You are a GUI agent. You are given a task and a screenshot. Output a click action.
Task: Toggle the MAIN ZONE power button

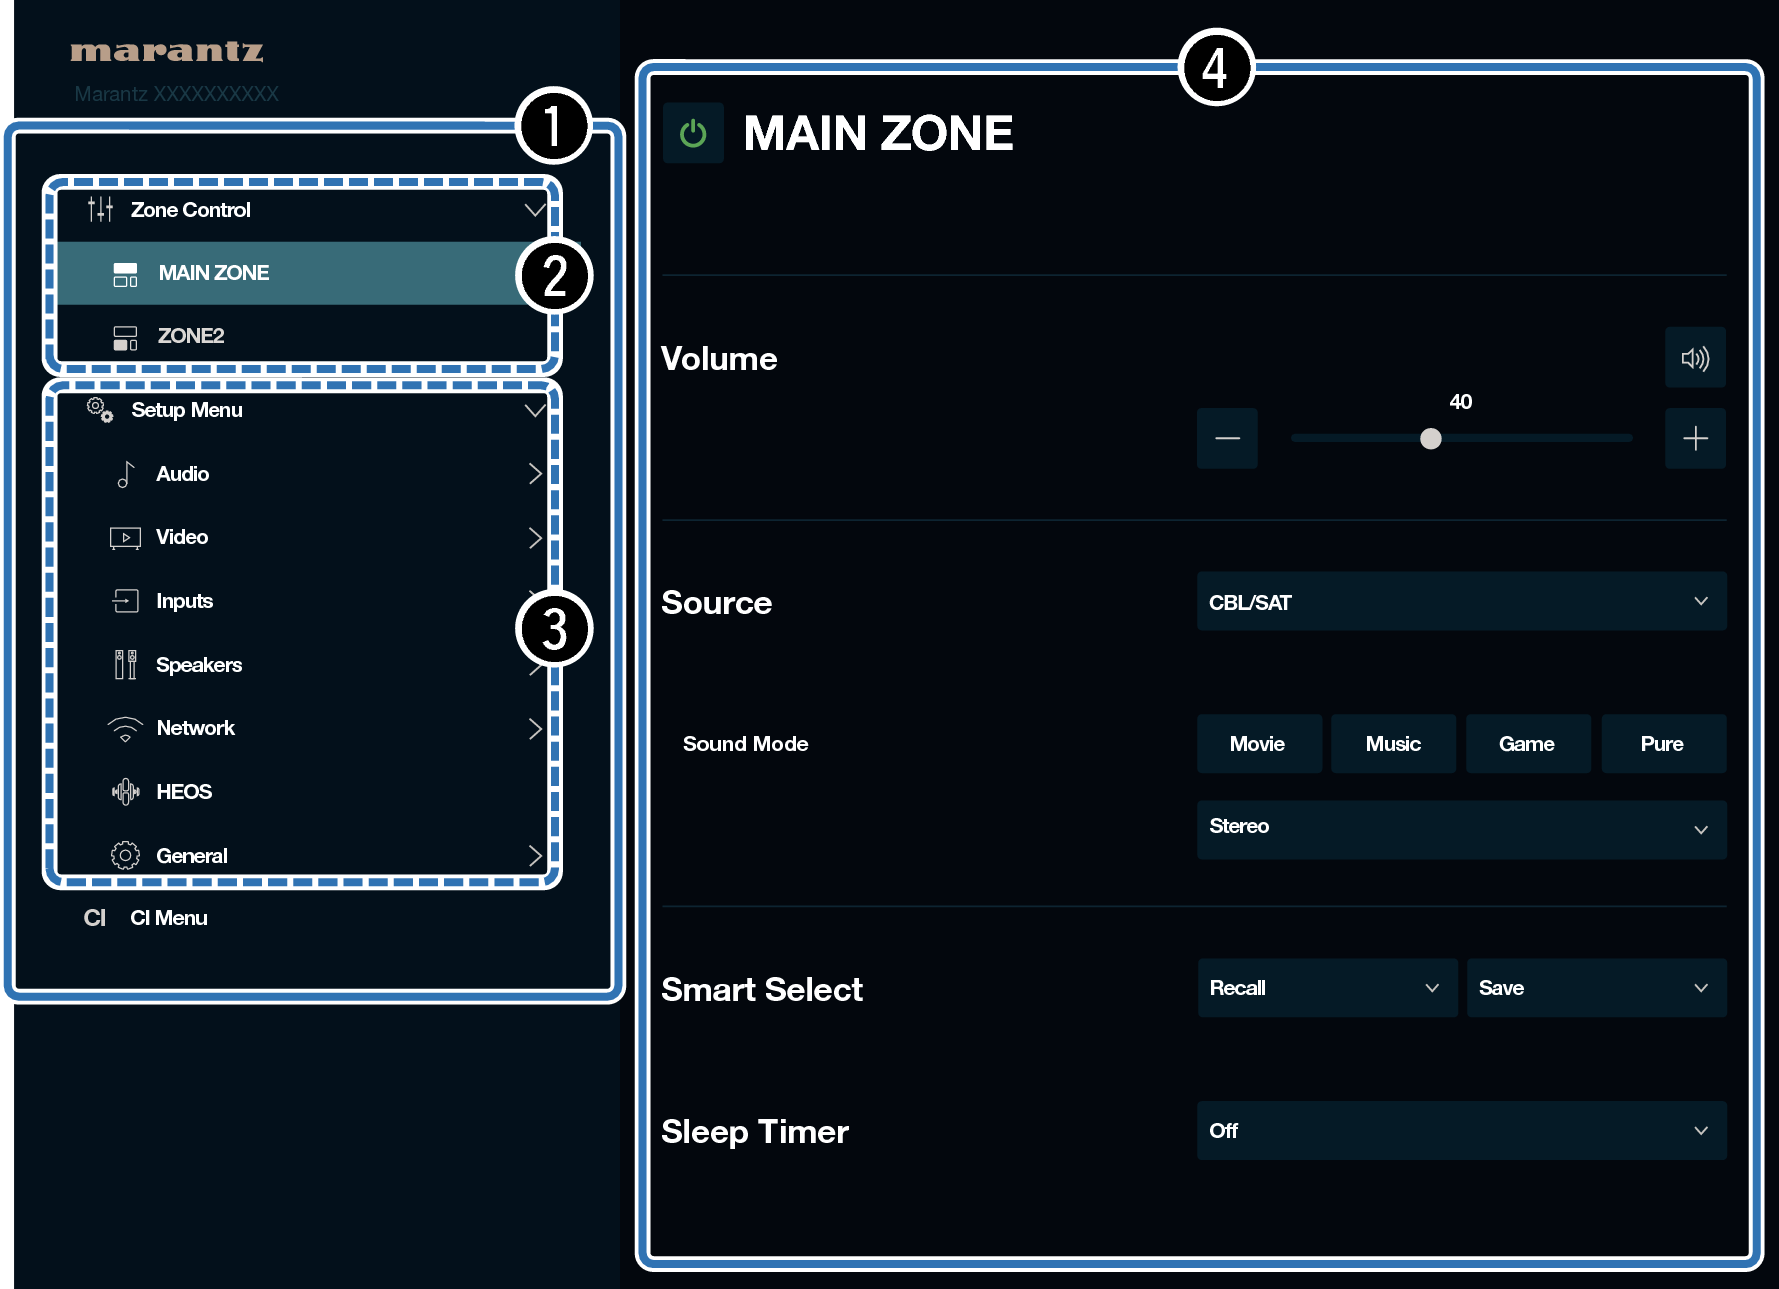click(x=693, y=133)
